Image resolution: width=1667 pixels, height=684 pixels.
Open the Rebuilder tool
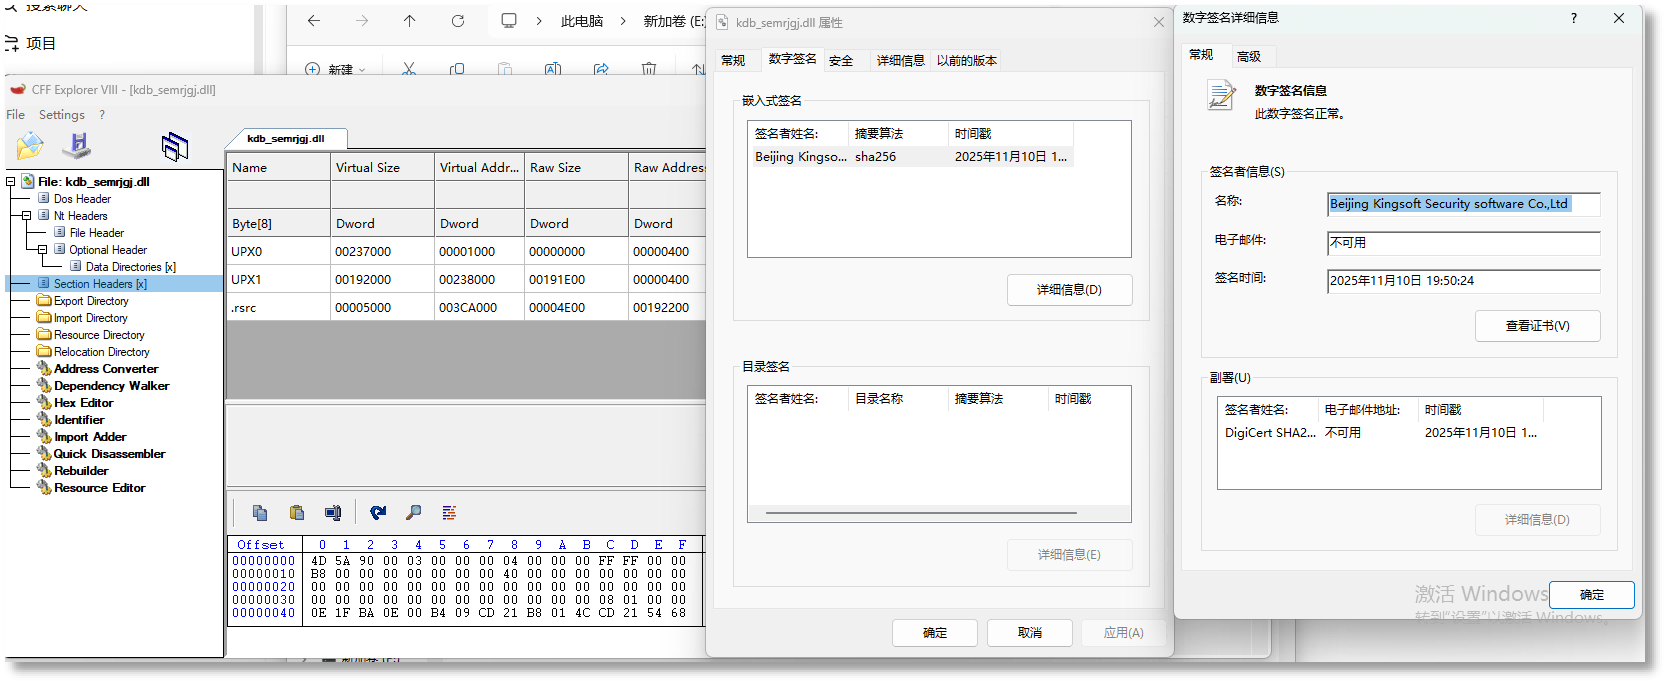point(81,471)
